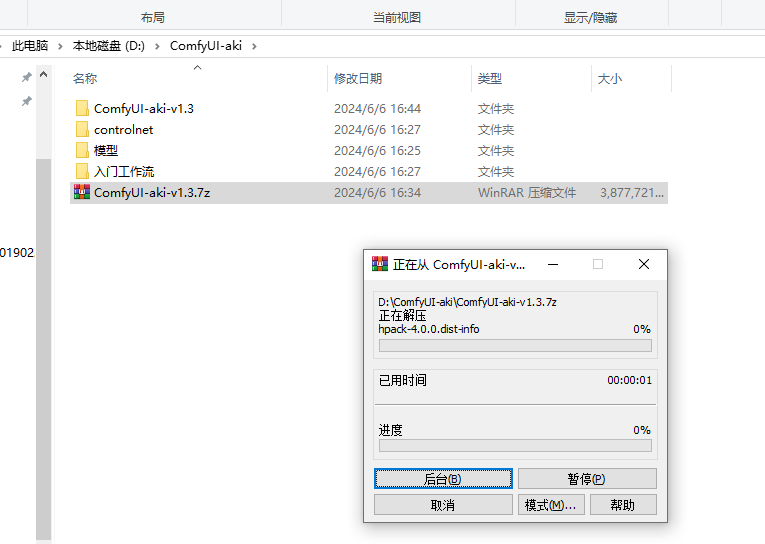
Task: Click the elapsed time 00:00:01
Action: pos(629,380)
